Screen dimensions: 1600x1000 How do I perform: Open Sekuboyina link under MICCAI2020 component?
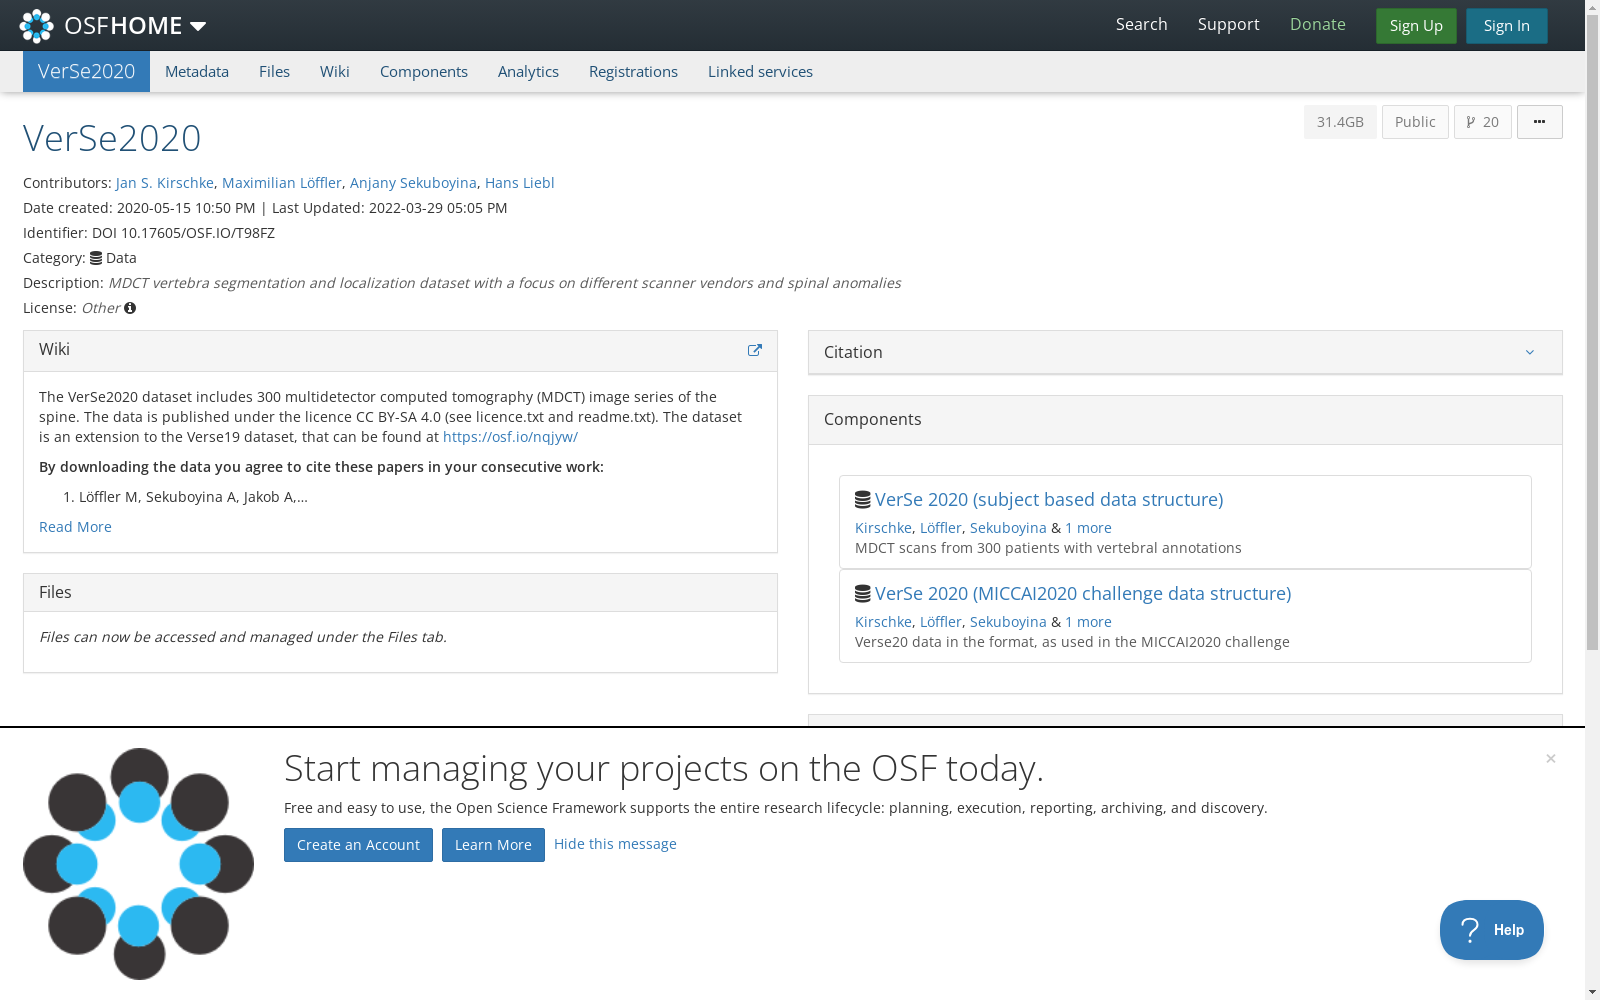click(1008, 622)
